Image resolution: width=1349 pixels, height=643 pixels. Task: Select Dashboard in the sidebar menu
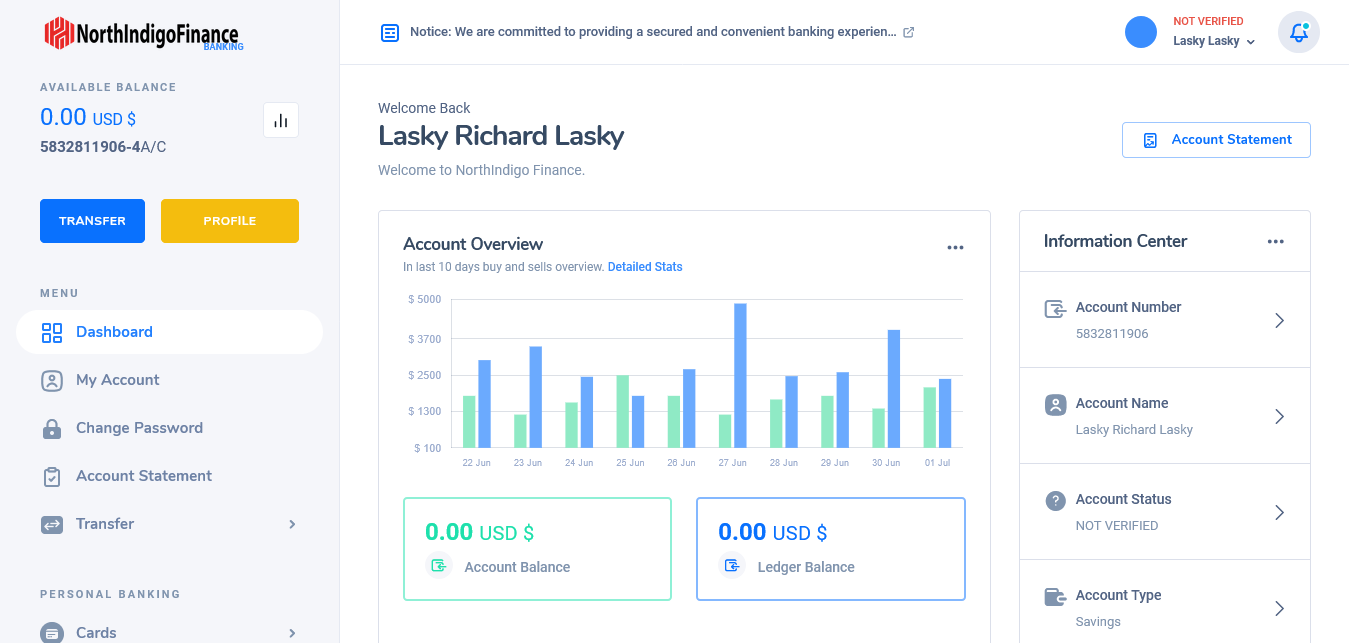(169, 332)
